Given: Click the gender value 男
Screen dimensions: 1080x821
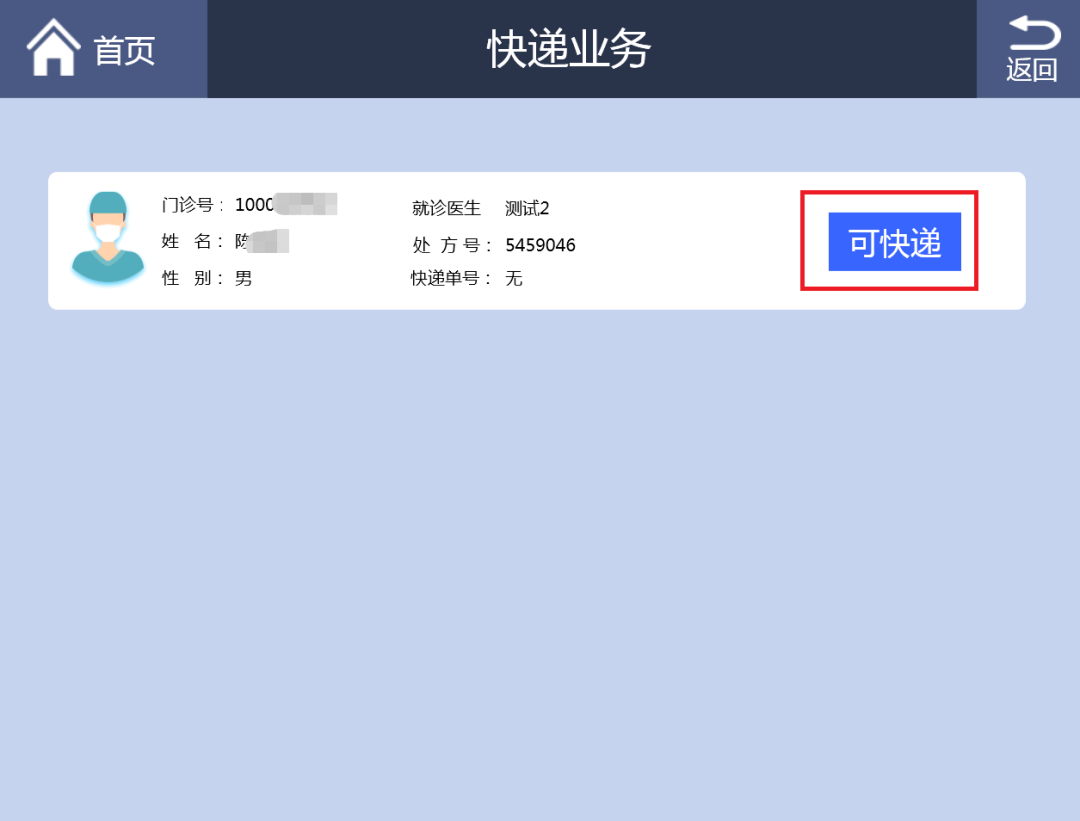Looking at the screenshot, I should (x=244, y=278).
